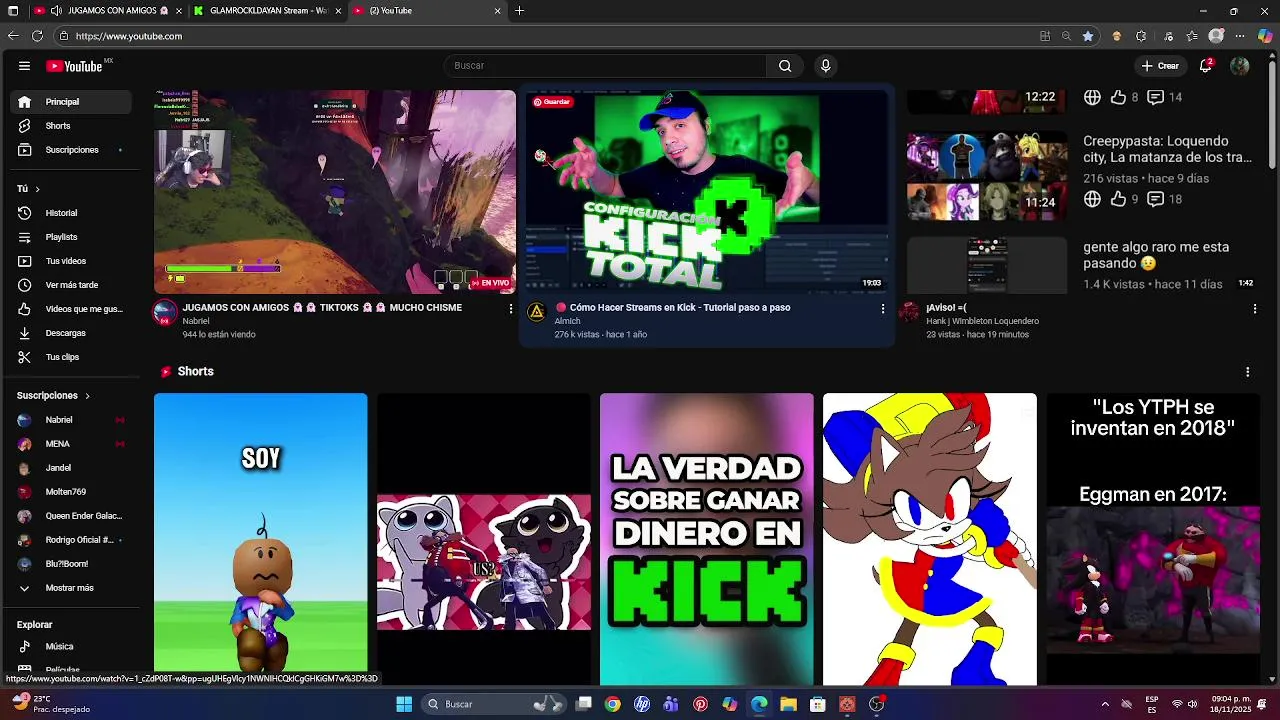1280x720 pixels.
Task: Open the Nabriel channel avatar under live video
Action: point(165,312)
